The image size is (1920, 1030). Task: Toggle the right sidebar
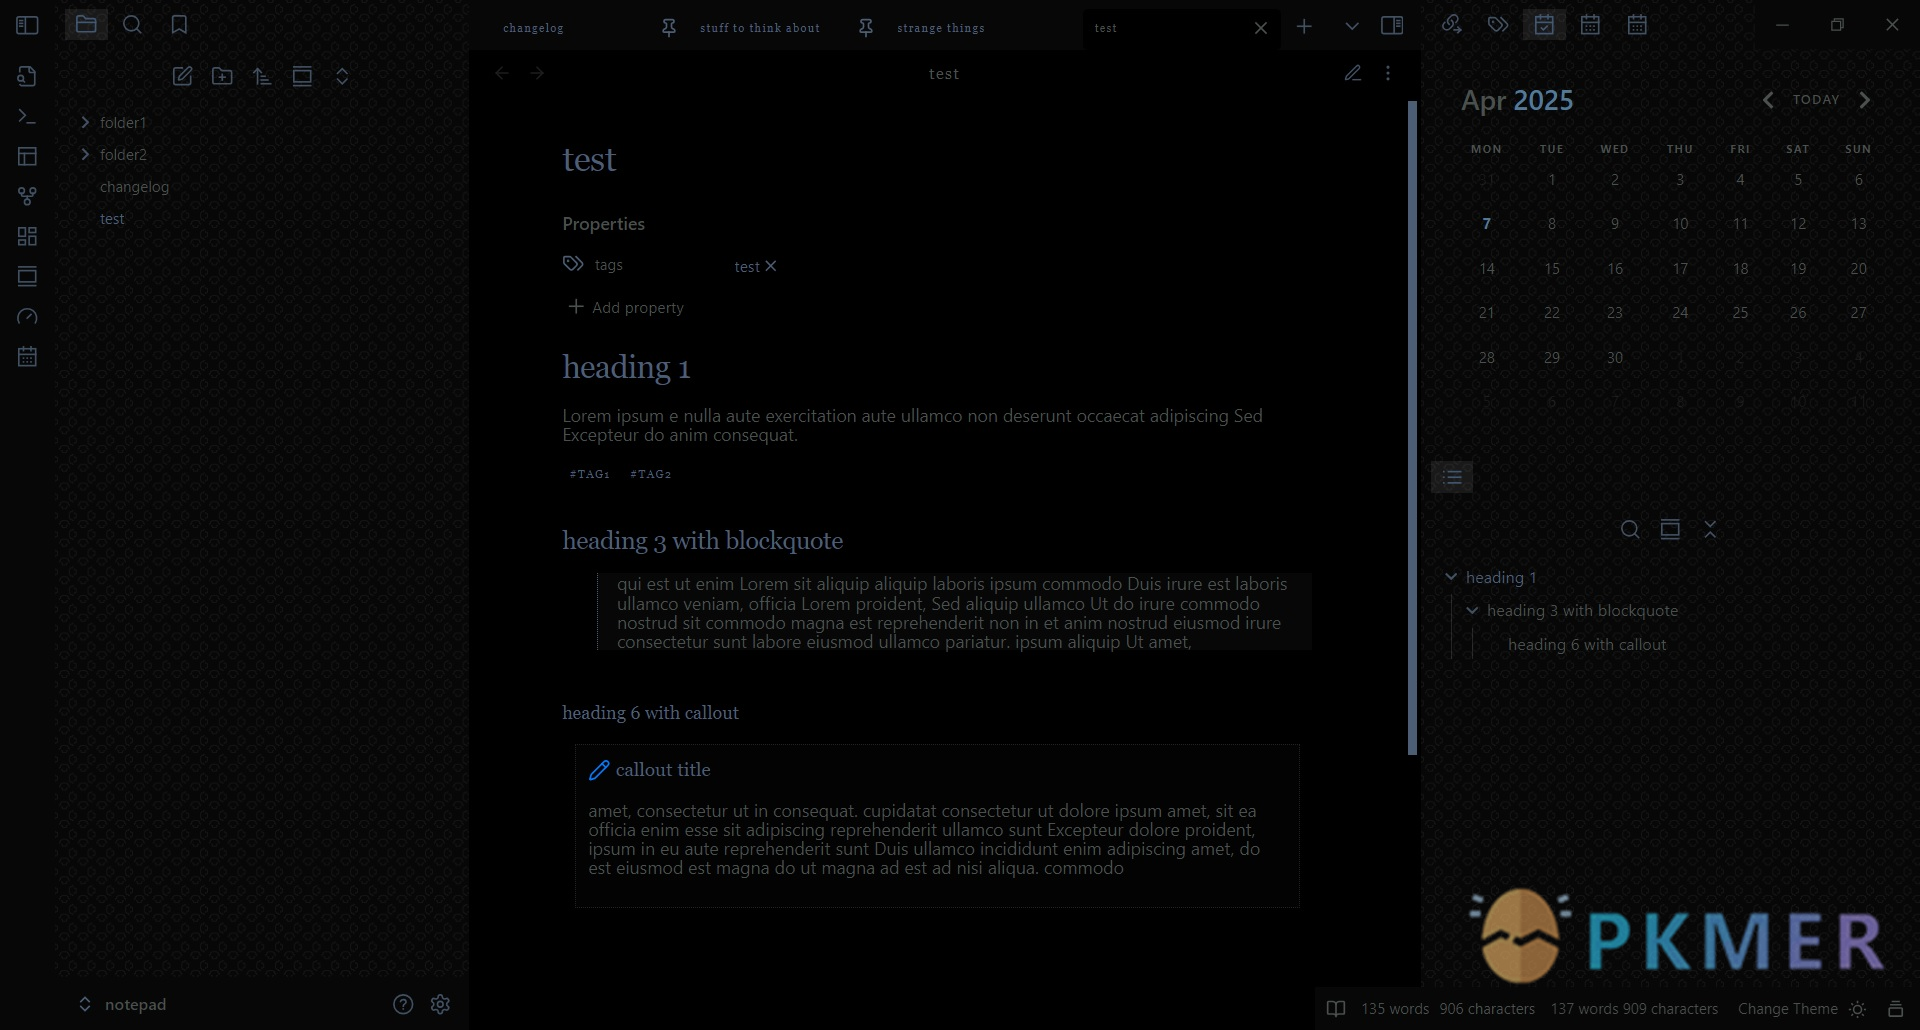(x=1391, y=26)
